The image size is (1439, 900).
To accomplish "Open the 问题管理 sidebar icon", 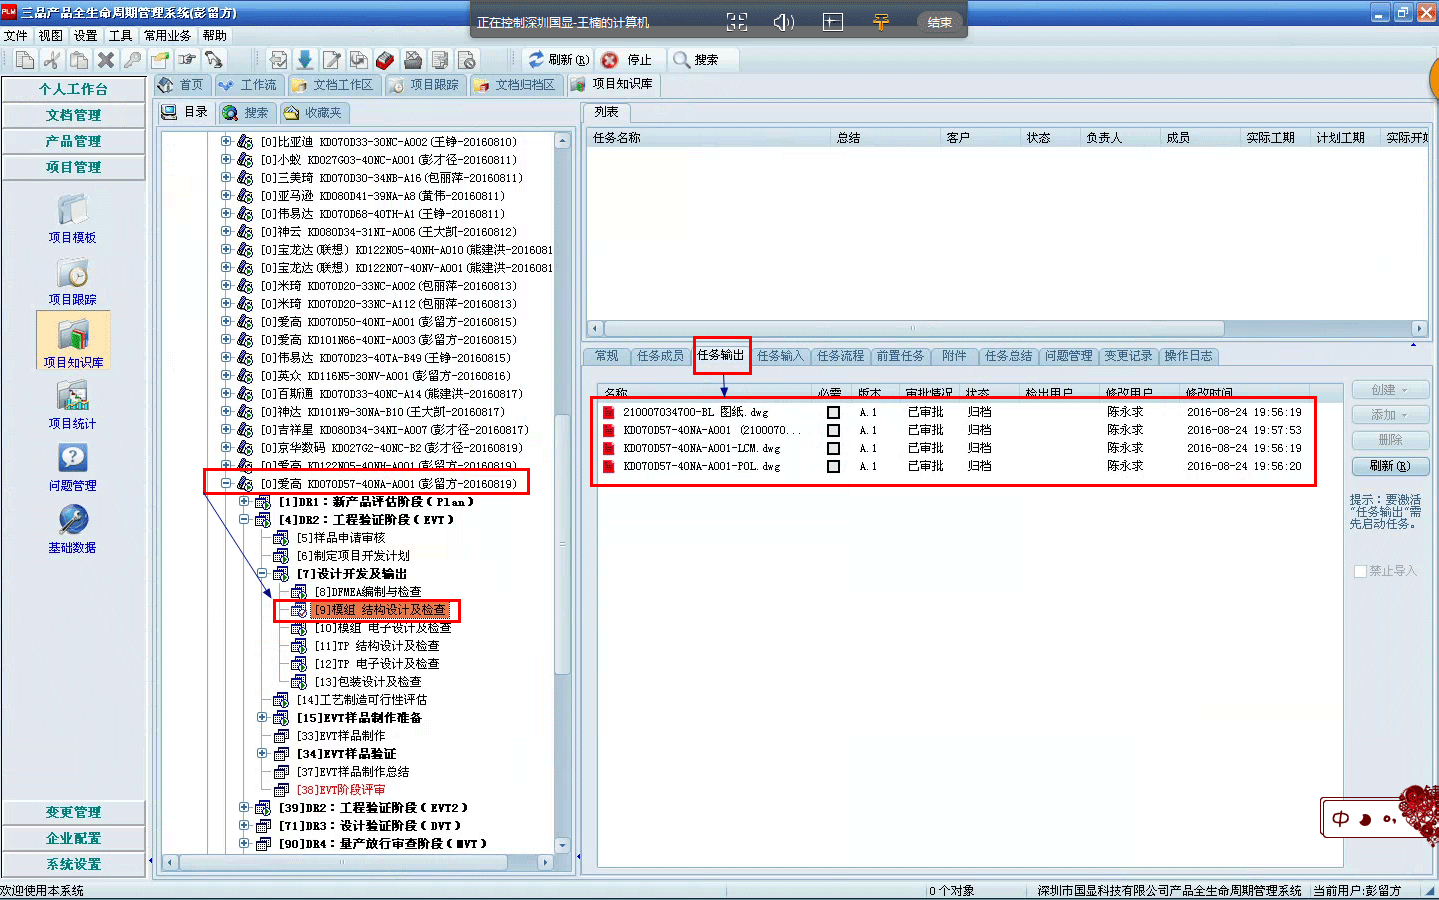I will click(x=72, y=460).
